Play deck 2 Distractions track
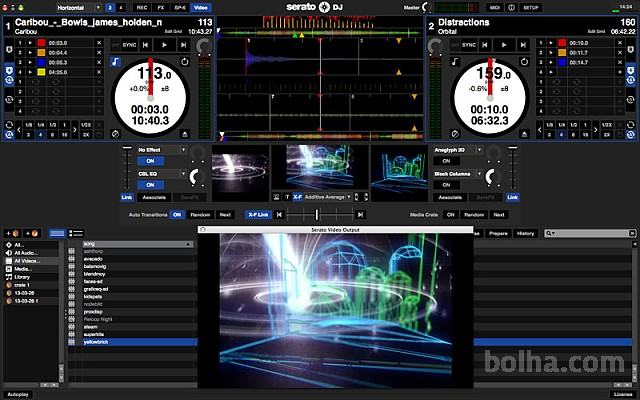The image size is (640, 400). (x=504, y=45)
